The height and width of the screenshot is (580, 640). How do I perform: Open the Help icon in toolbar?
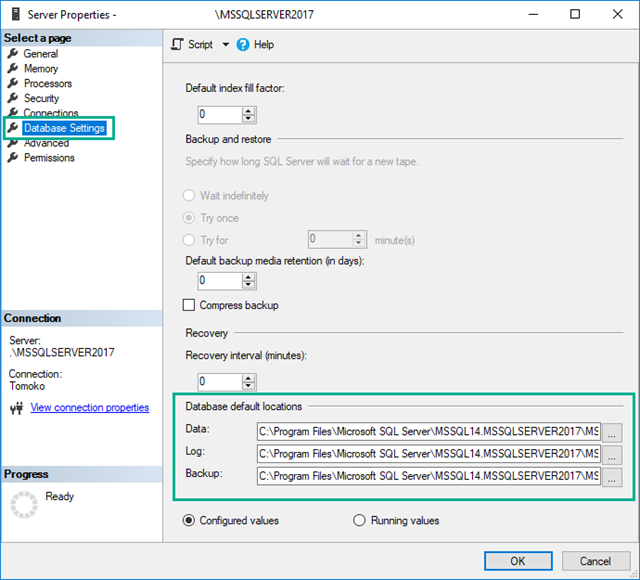[x=243, y=45]
